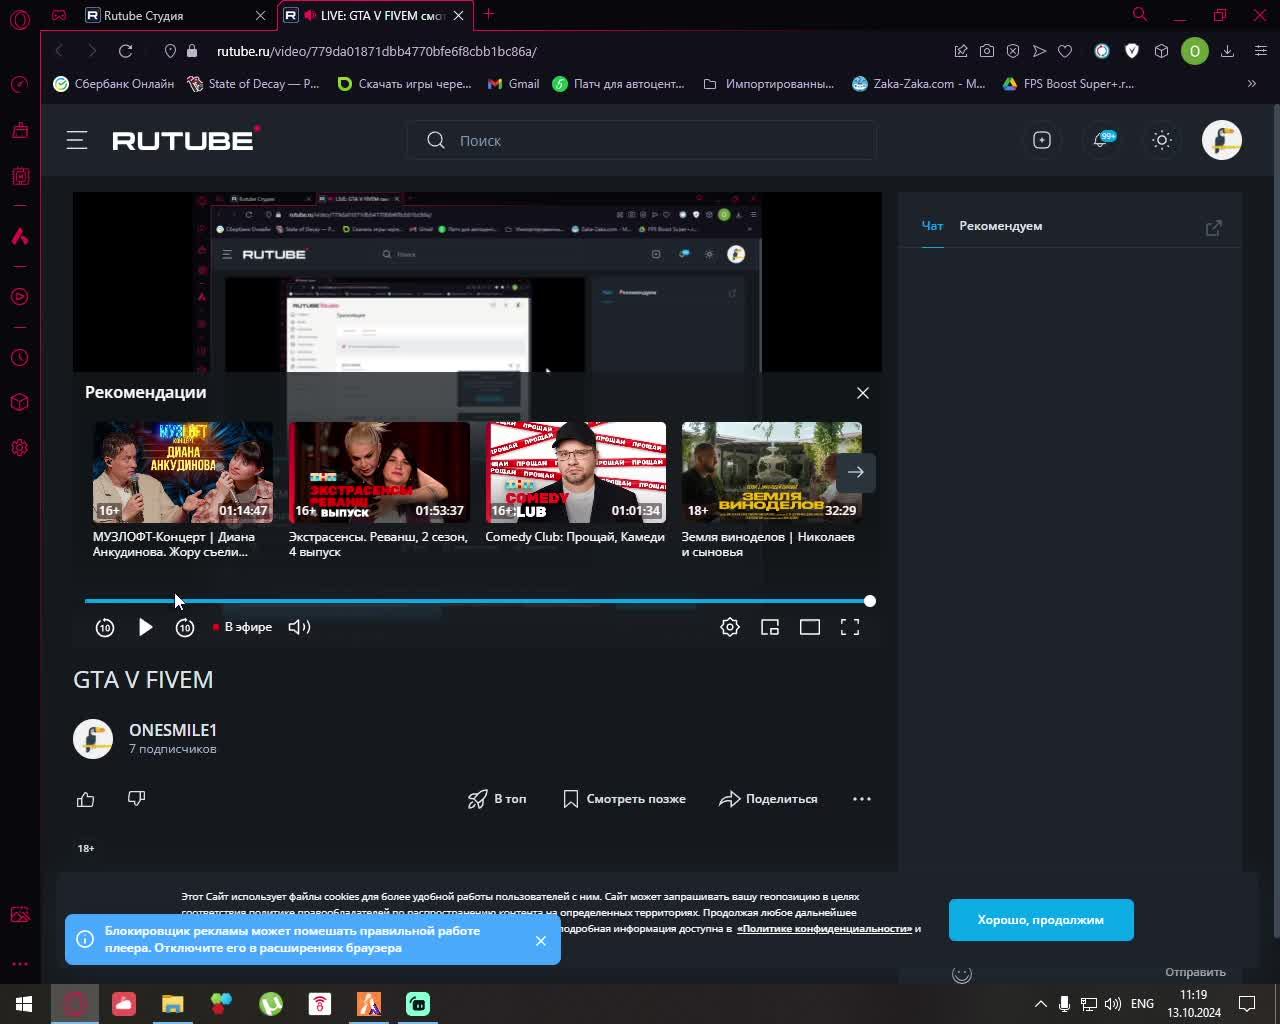
Task: Jump to live with В эфире indicator
Action: 242,627
